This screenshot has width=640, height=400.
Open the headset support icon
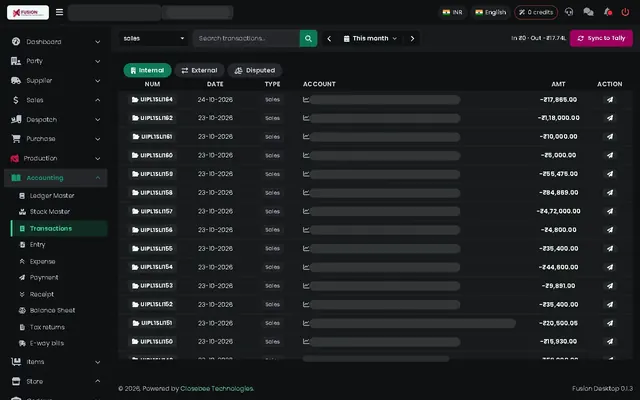[x=569, y=12]
